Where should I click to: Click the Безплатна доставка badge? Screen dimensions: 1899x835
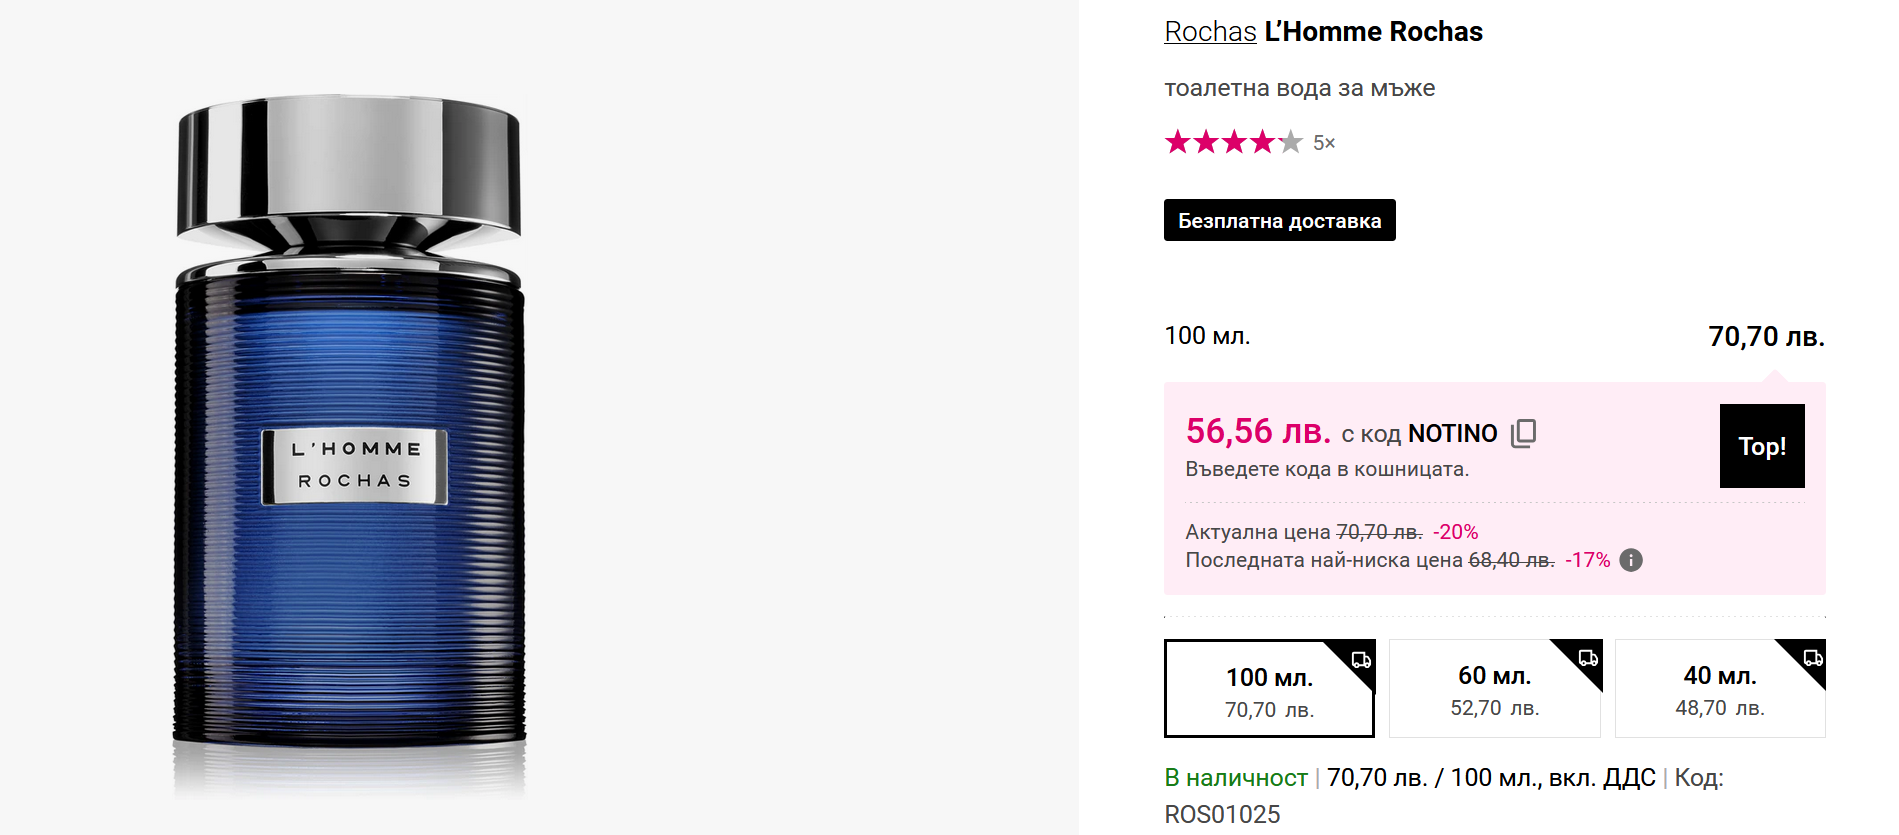coord(1279,221)
